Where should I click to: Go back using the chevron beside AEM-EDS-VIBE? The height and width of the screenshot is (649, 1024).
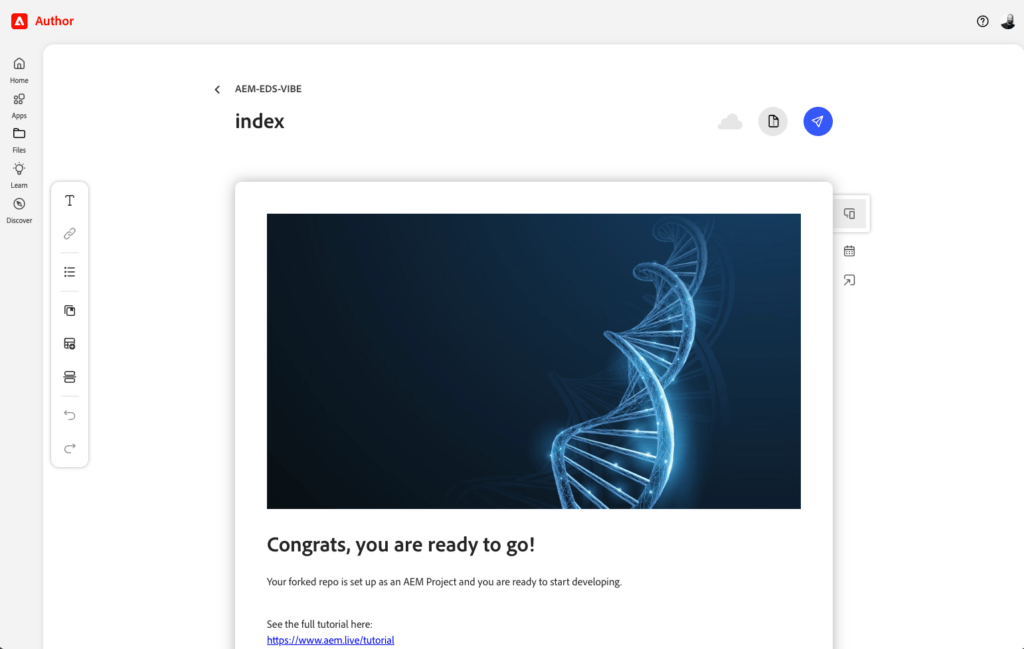(x=217, y=89)
